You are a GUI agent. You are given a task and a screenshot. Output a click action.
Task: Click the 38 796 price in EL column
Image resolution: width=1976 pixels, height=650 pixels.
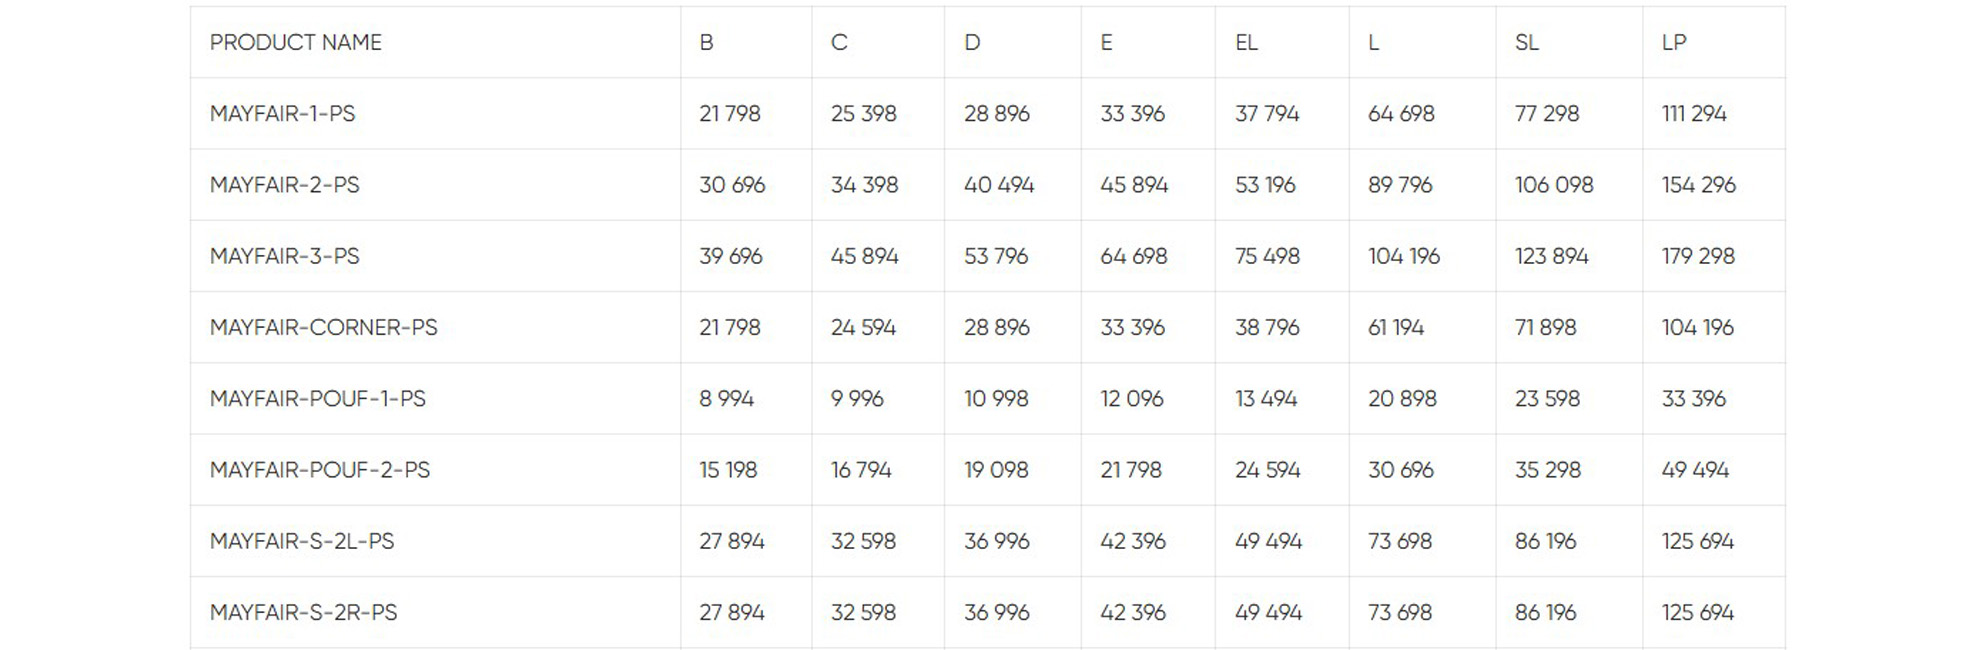point(1267,327)
